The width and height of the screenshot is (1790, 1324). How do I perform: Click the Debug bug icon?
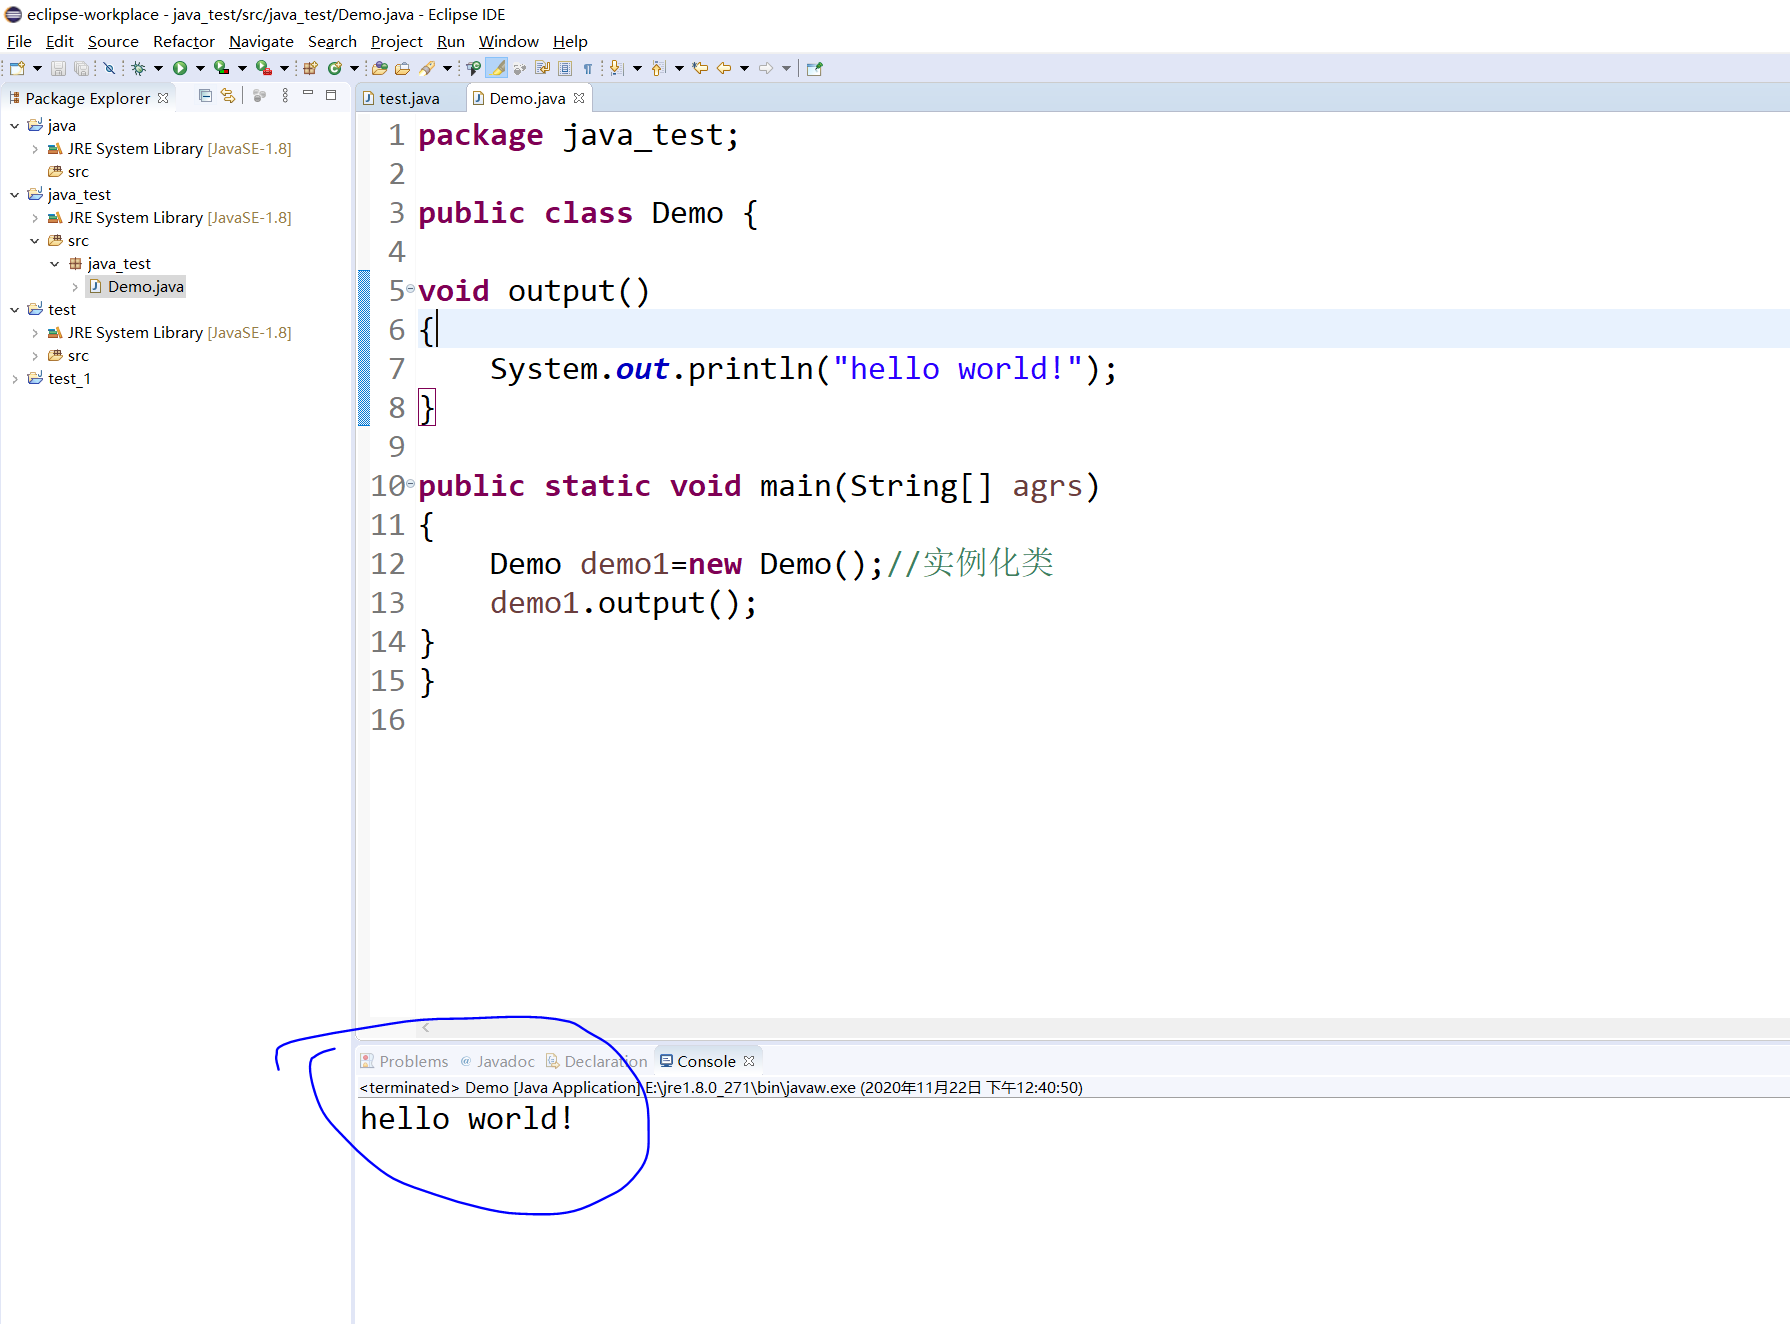coord(139,68)
